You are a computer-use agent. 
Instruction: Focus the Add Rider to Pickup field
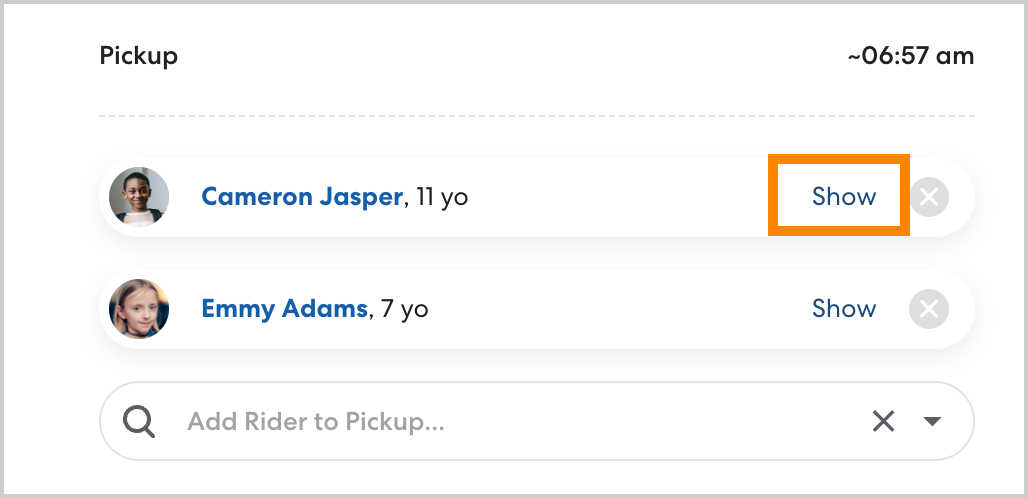coord(500,422)
